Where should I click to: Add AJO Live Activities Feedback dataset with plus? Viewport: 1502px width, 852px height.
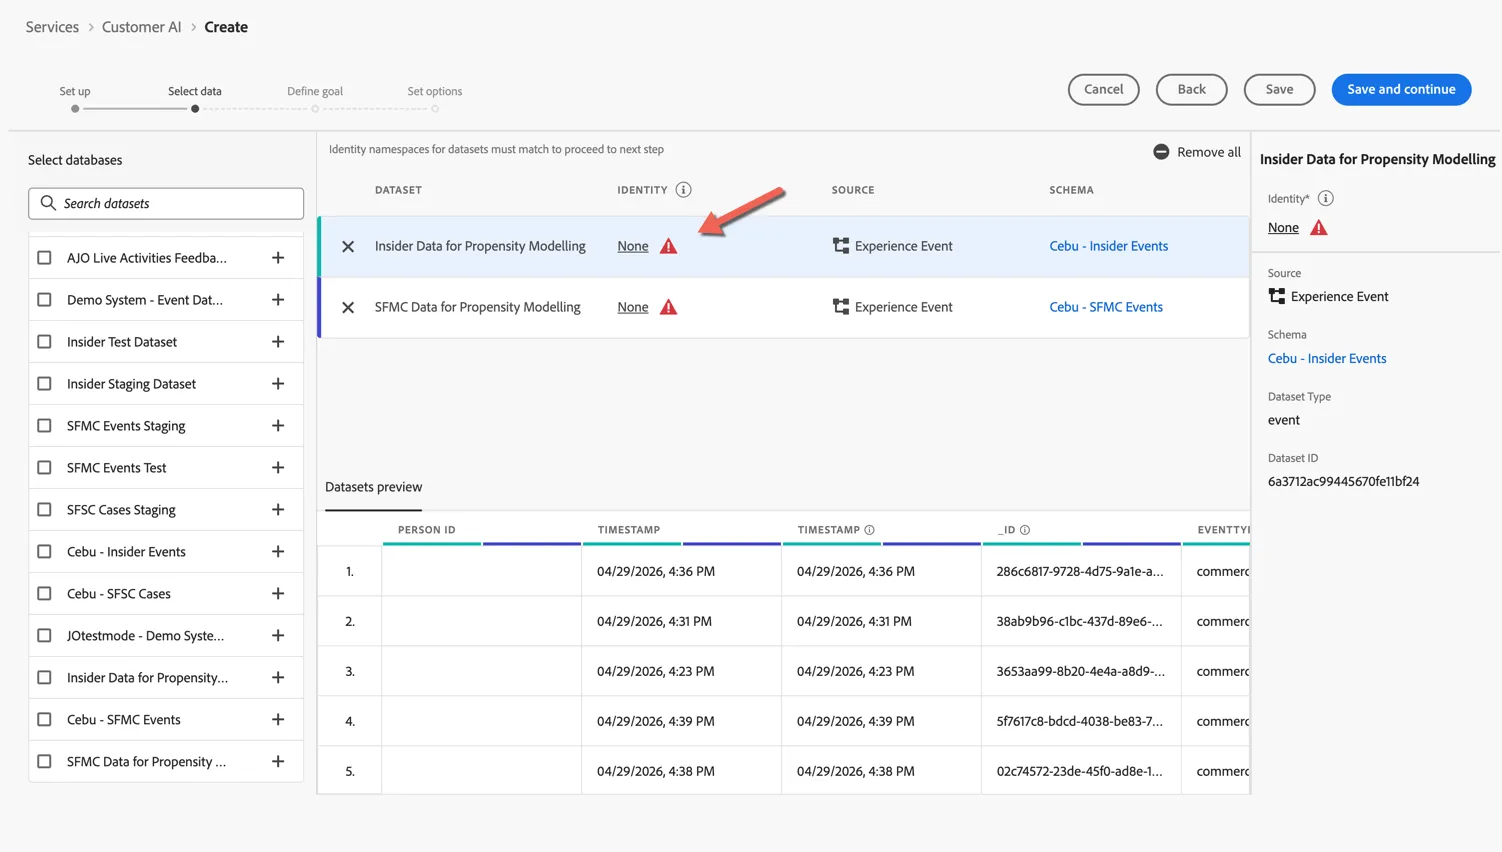coord(278,258)
